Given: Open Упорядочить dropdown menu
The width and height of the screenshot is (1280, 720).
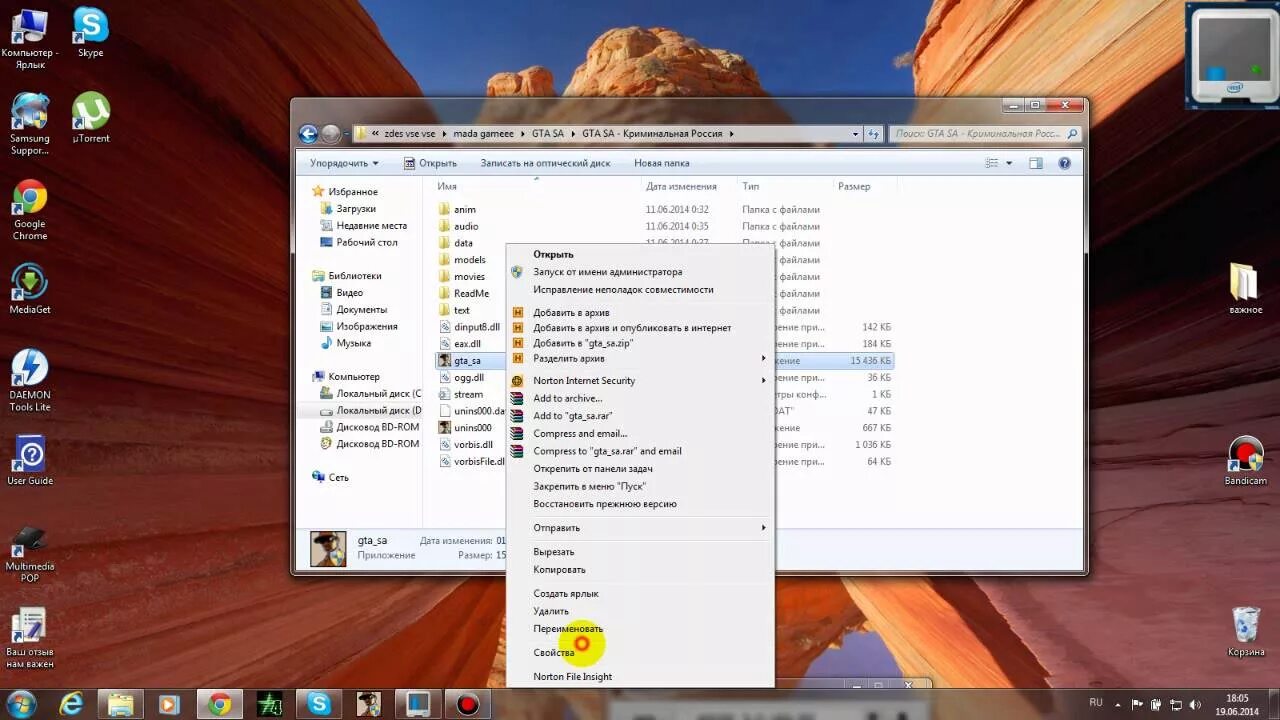Looking at the screenshot, I should [x=344, y=163].
